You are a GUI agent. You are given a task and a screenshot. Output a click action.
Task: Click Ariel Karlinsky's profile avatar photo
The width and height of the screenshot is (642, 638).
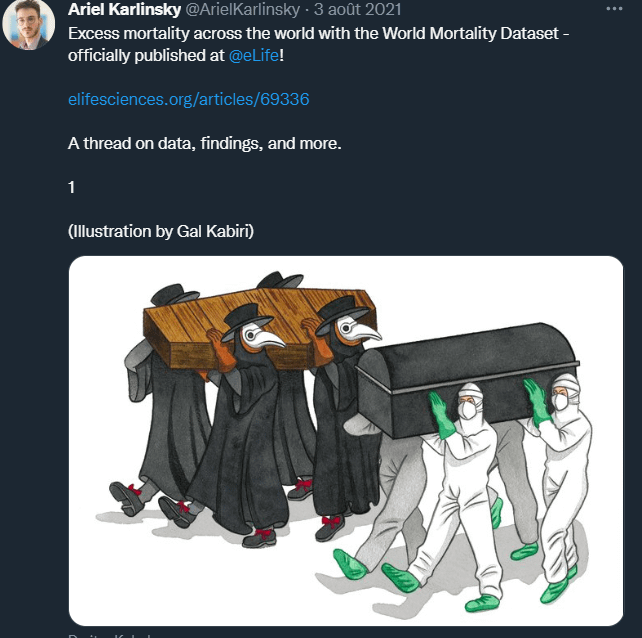click(x=29, y=25)
